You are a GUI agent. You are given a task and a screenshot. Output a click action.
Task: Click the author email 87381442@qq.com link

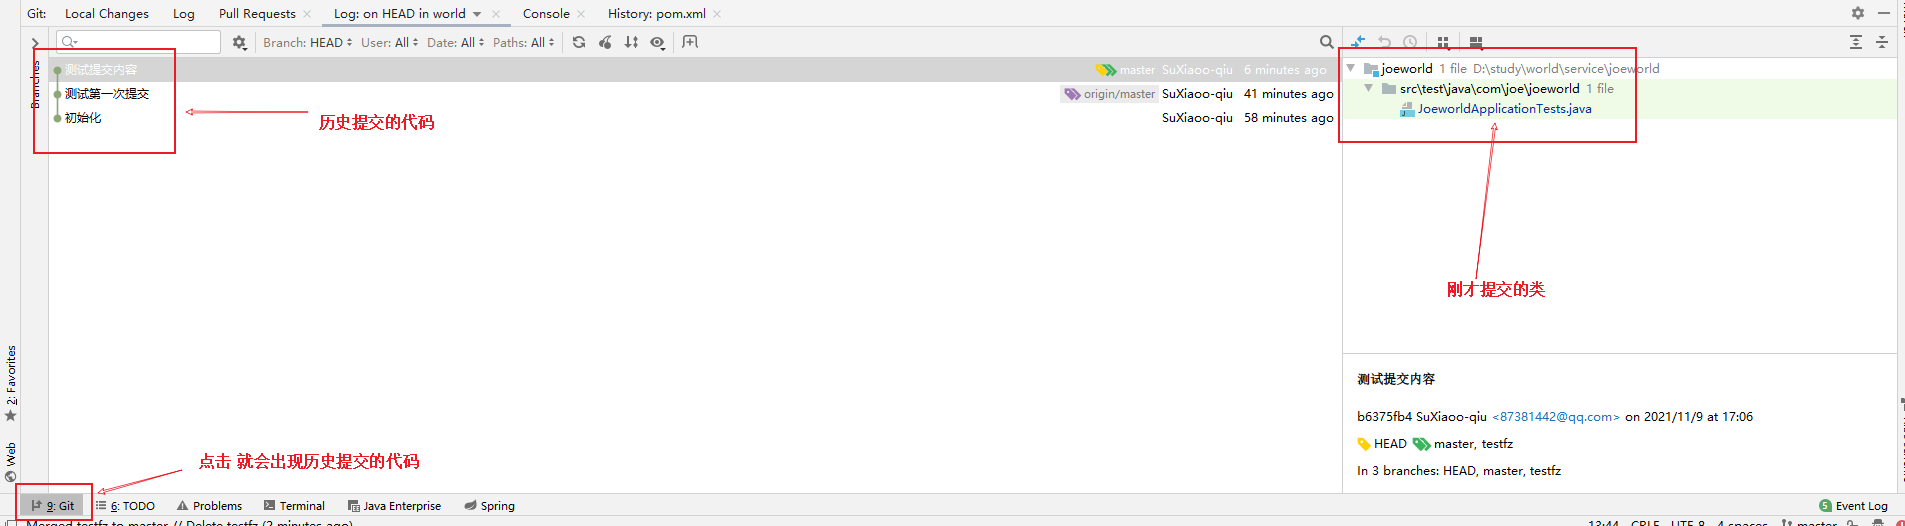pos(1556,417)
